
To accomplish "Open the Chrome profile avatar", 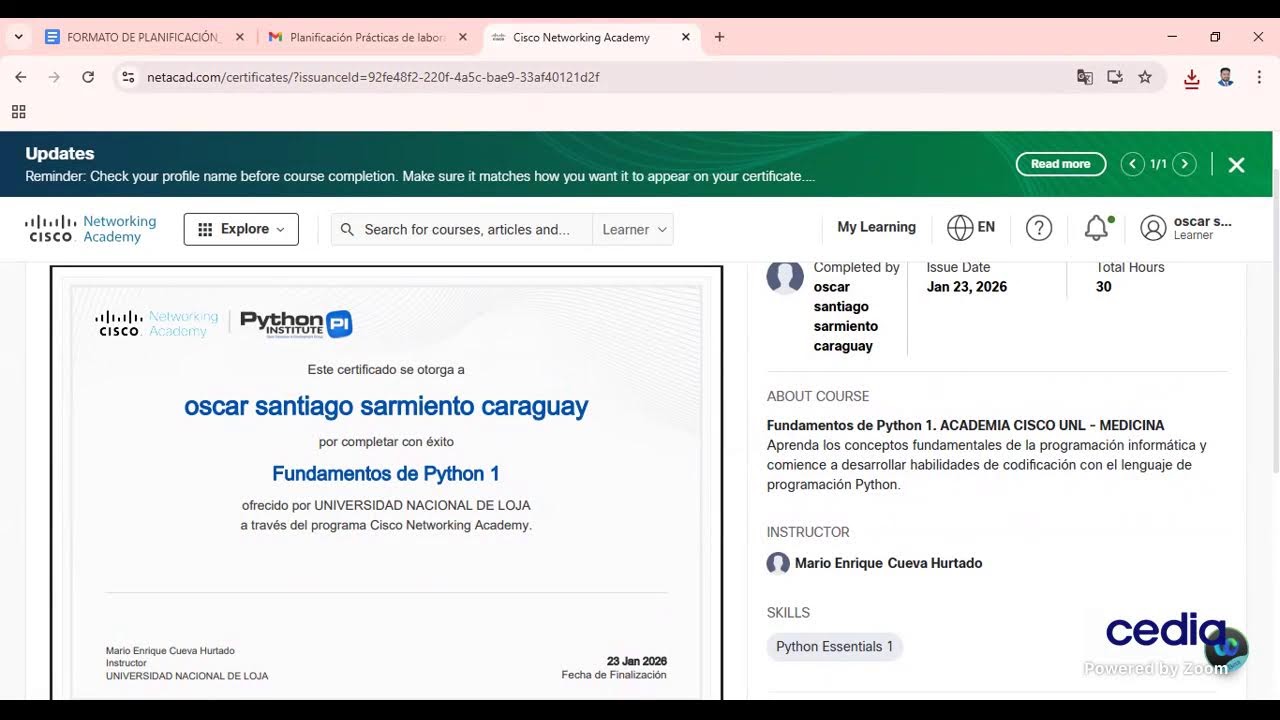I will [x=1226, y=77].
